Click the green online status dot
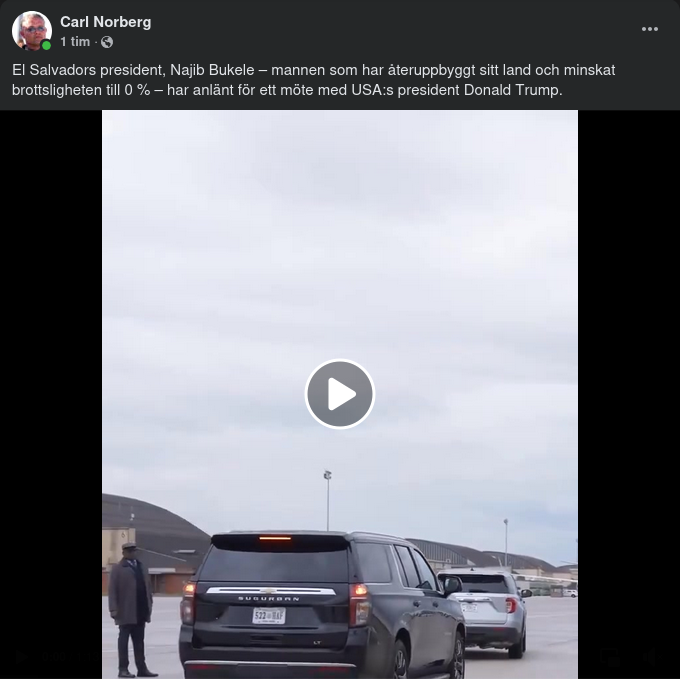This screenshot has height=679, width=680. click(x=46, y=45)
